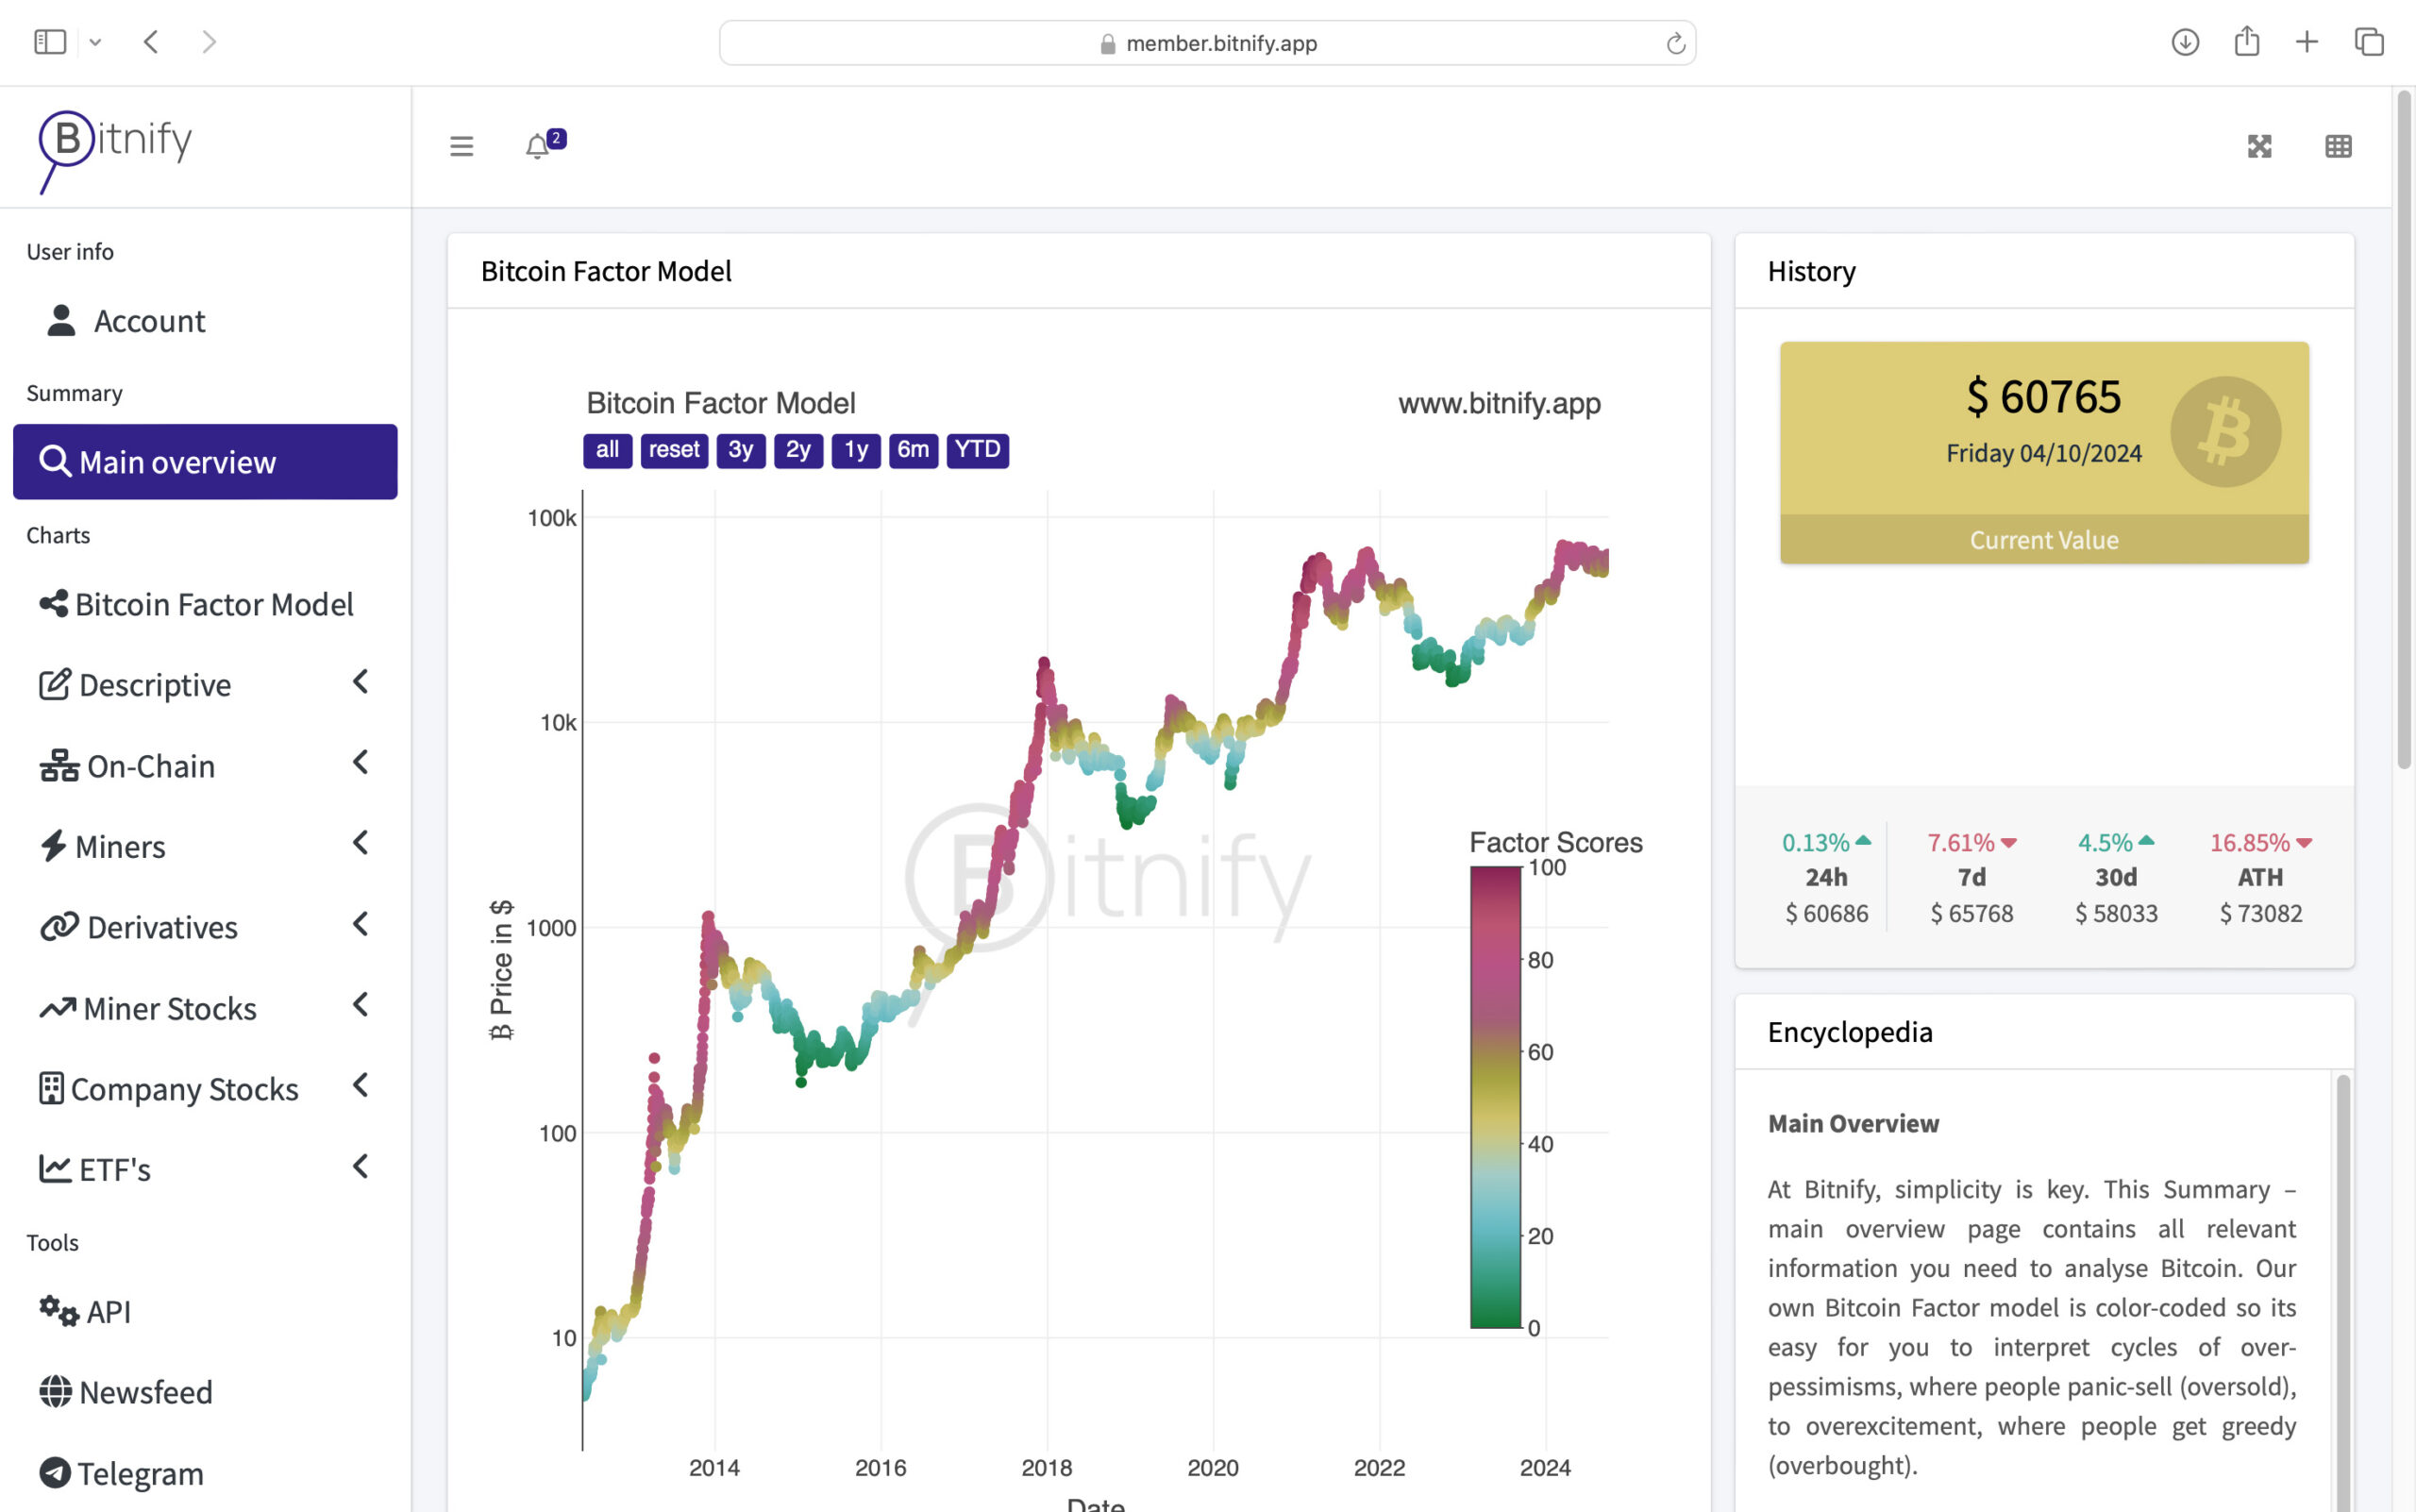Toggle fullscreen expand arrows icon
The width and height of the screenshot is (2416, 1512).
(2259, 146)
